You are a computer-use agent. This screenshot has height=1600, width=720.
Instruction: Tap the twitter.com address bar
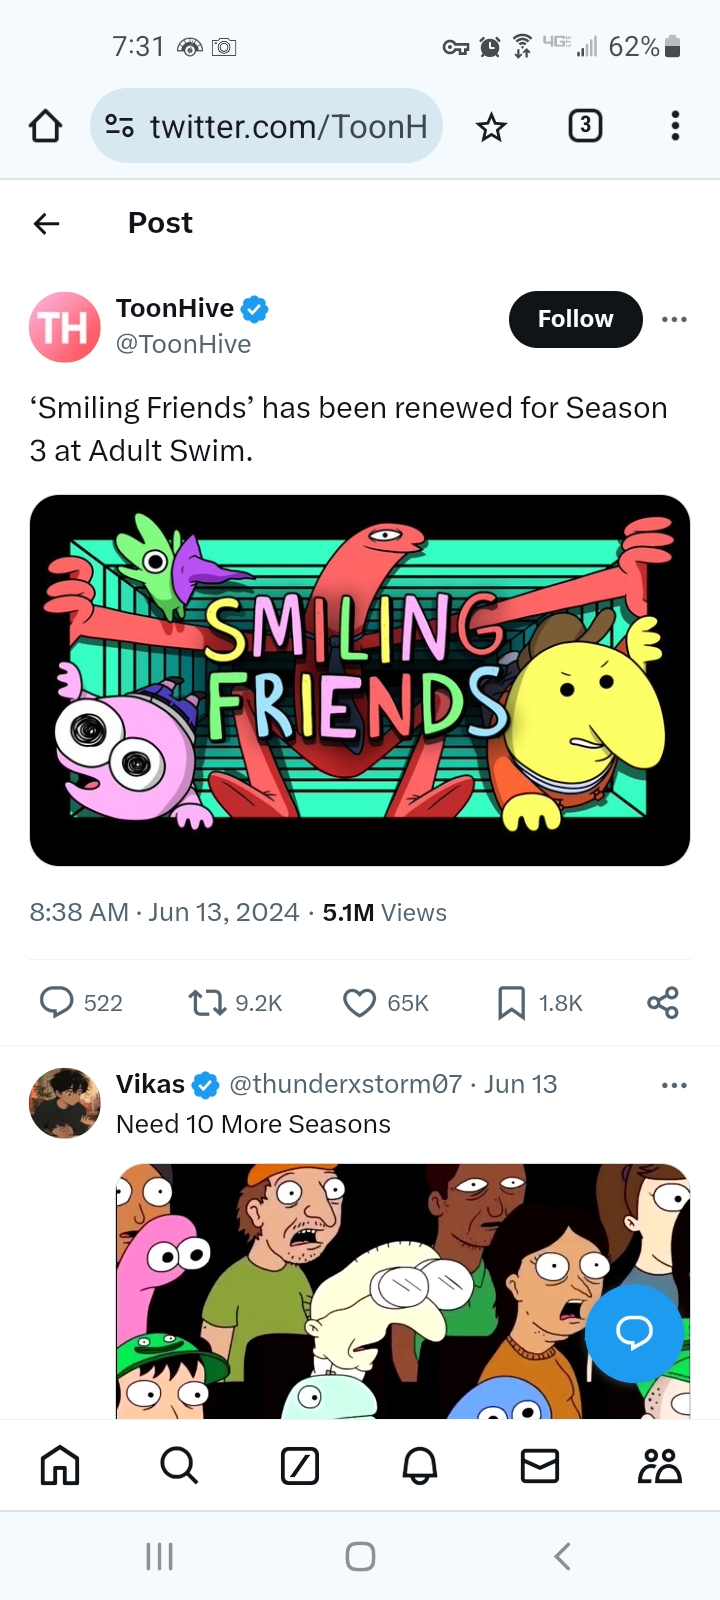pos(266,126)
